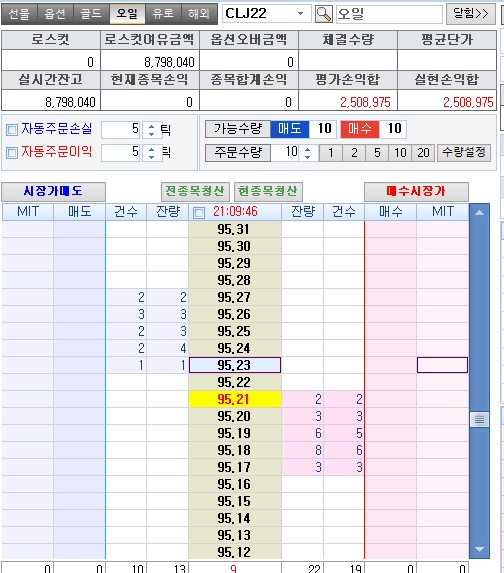
Task: Open the 수량설정 quantity settings
Action: tap(464, 153)
